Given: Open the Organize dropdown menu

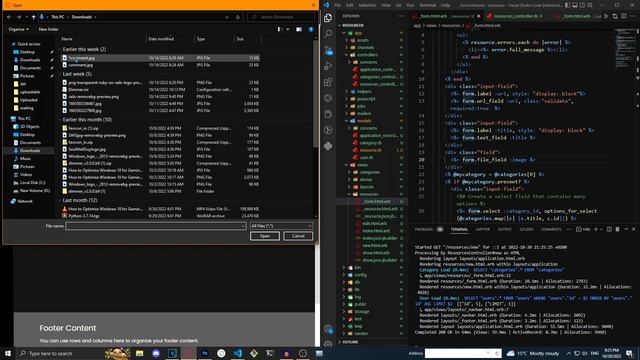Looking at the screenshot, I should [18, 29].
